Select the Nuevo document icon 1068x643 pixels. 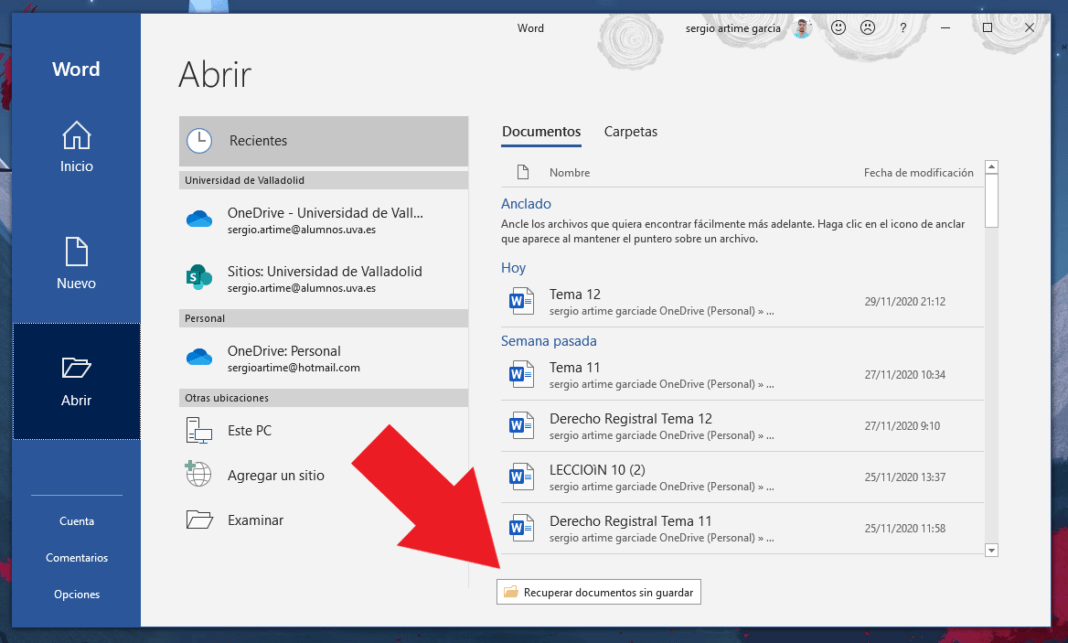tap(76, 251)
